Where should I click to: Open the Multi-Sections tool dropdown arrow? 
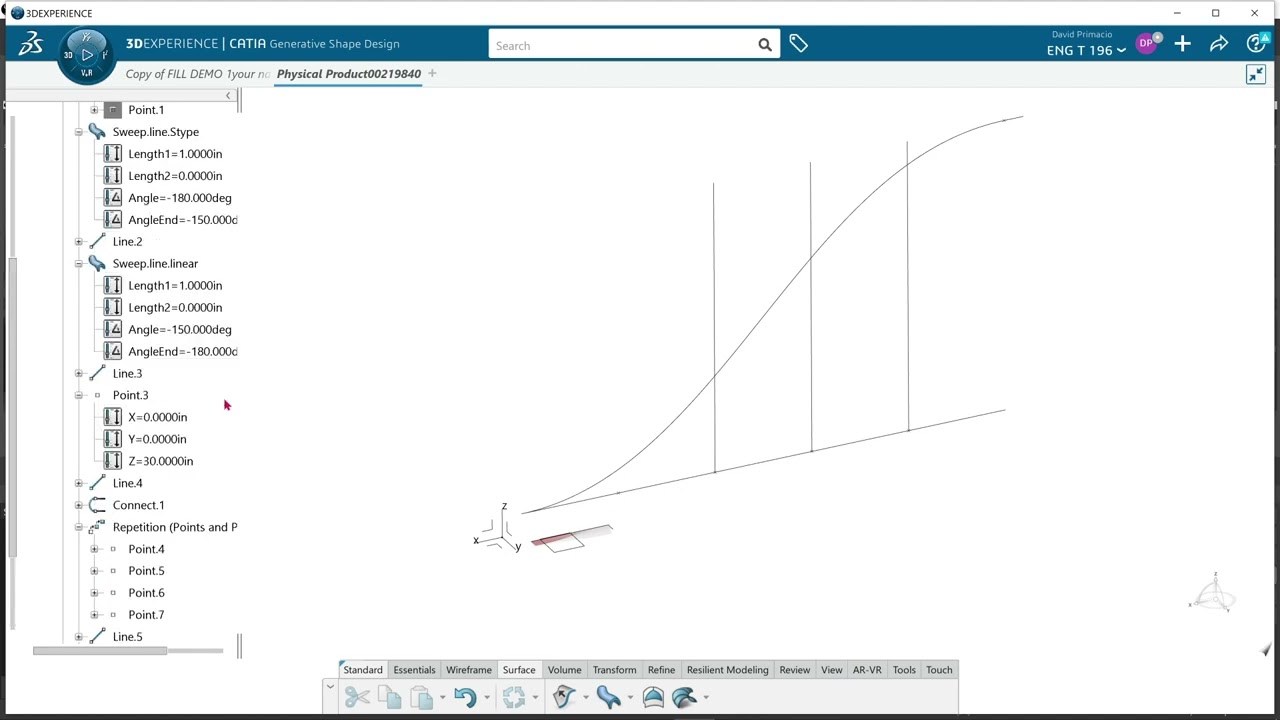pyautogui.click(x=705, y=698)
